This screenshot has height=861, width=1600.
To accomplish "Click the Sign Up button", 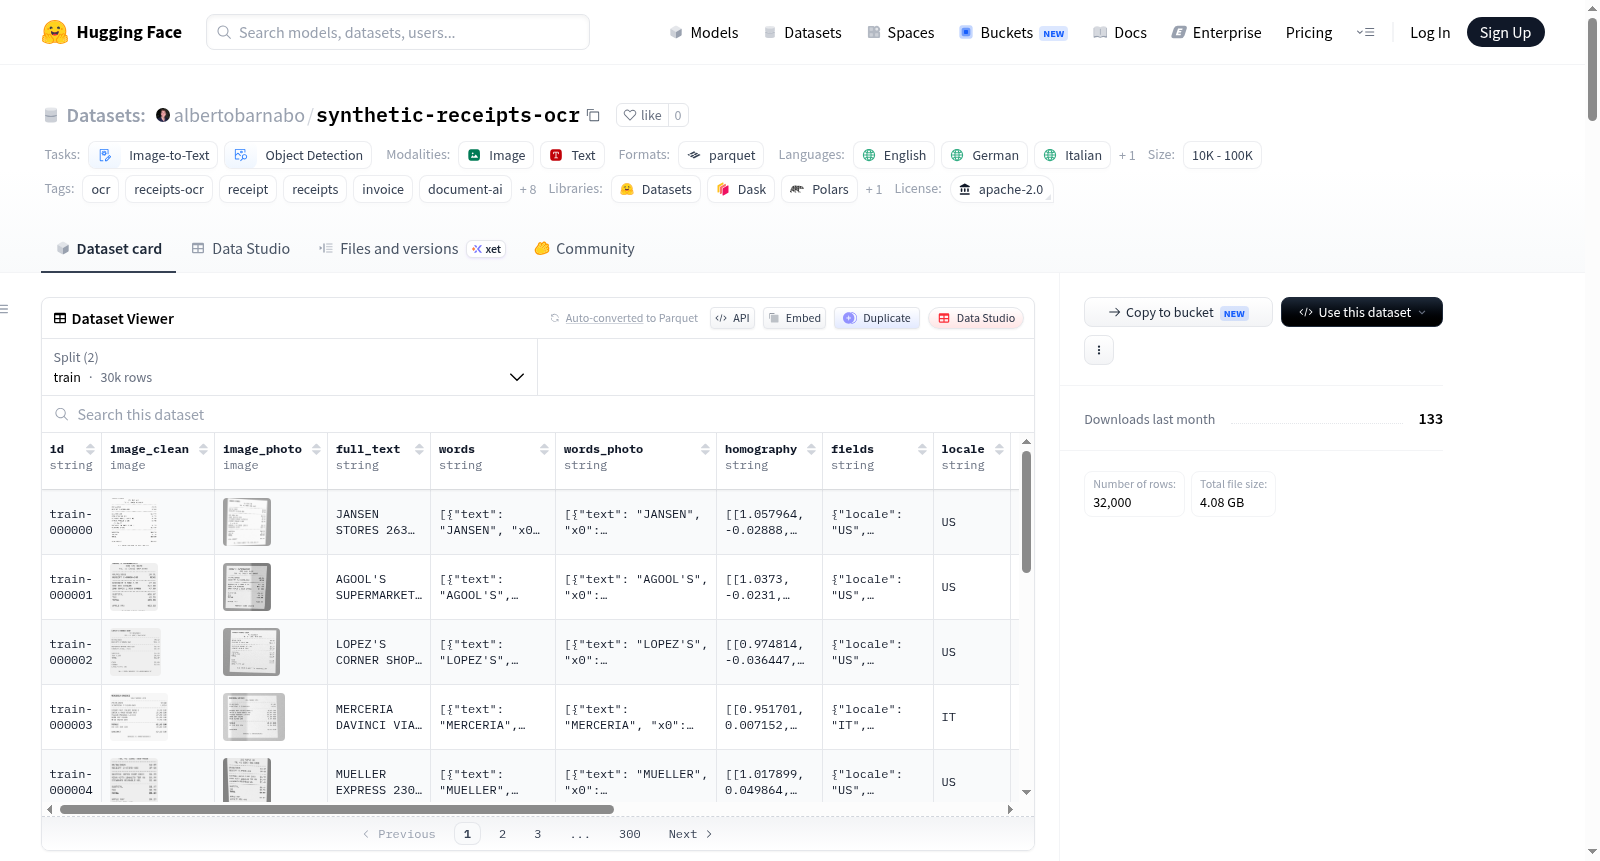I will (x=1506, y=32).
